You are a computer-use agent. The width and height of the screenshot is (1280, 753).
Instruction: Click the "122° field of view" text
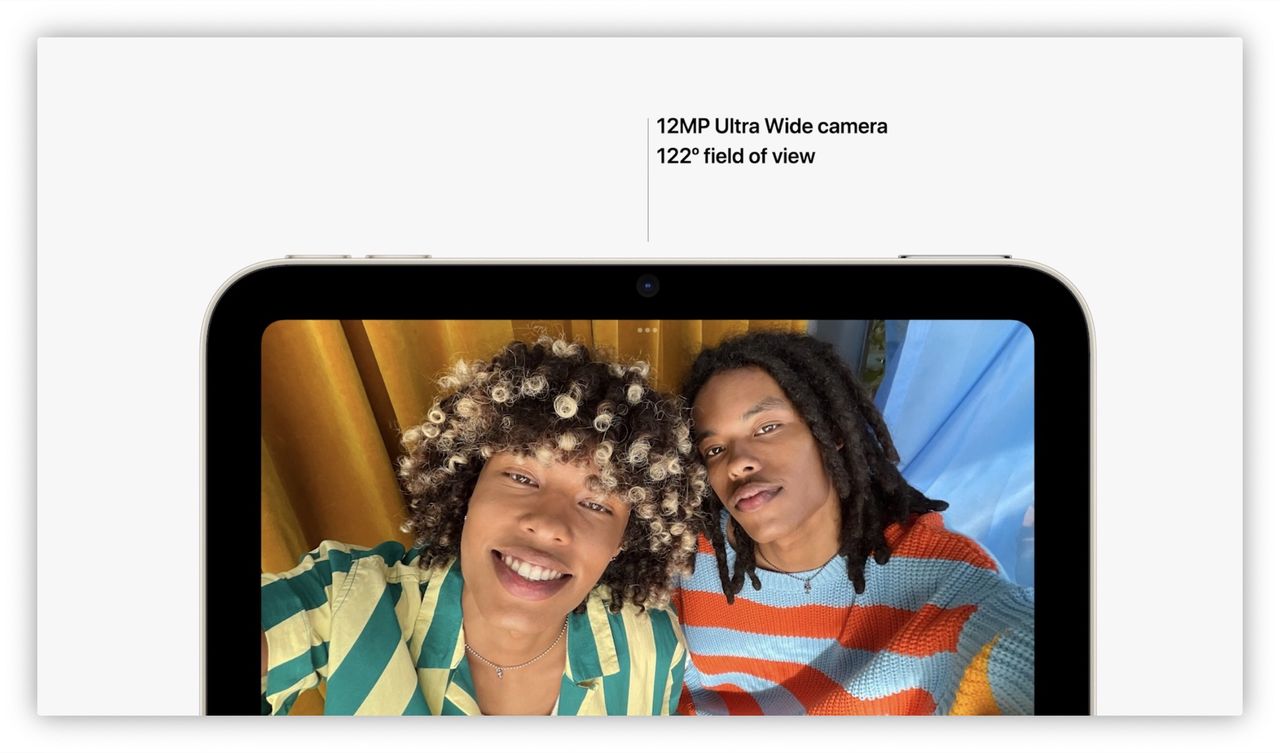click(x=735, y=156)
